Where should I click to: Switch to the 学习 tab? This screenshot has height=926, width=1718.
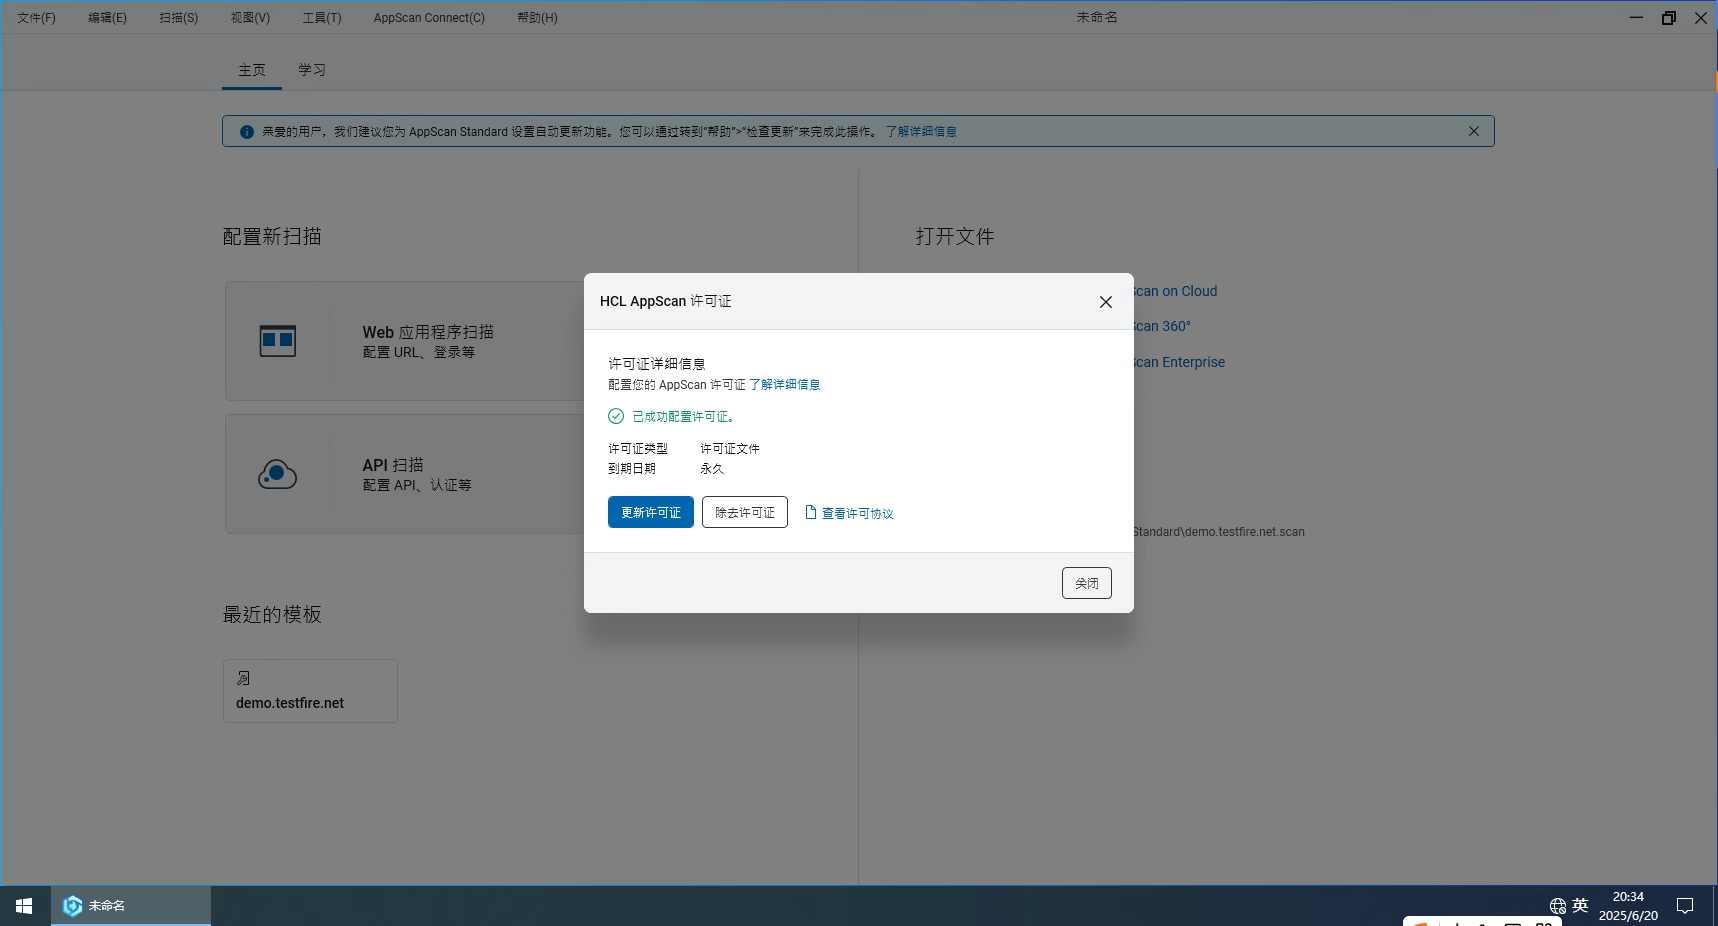312,70
